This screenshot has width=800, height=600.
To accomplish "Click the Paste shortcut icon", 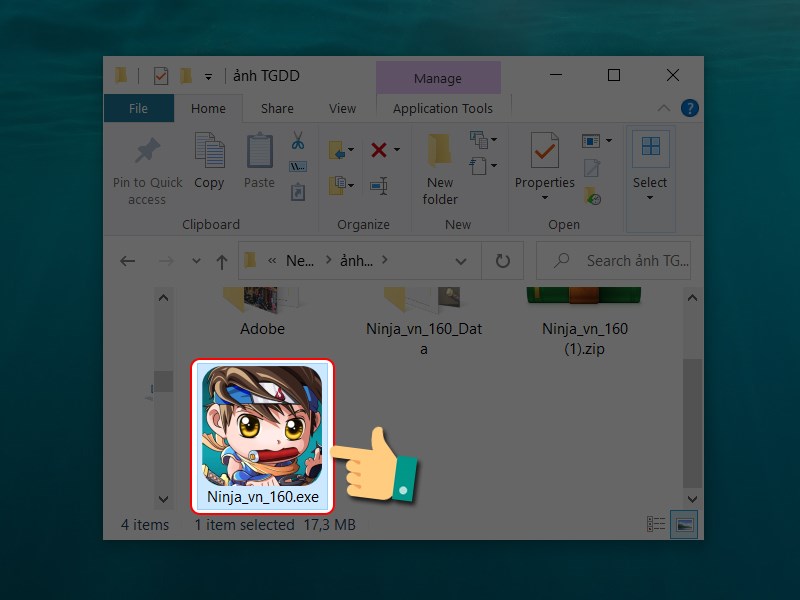I will (x=298, y=192).
